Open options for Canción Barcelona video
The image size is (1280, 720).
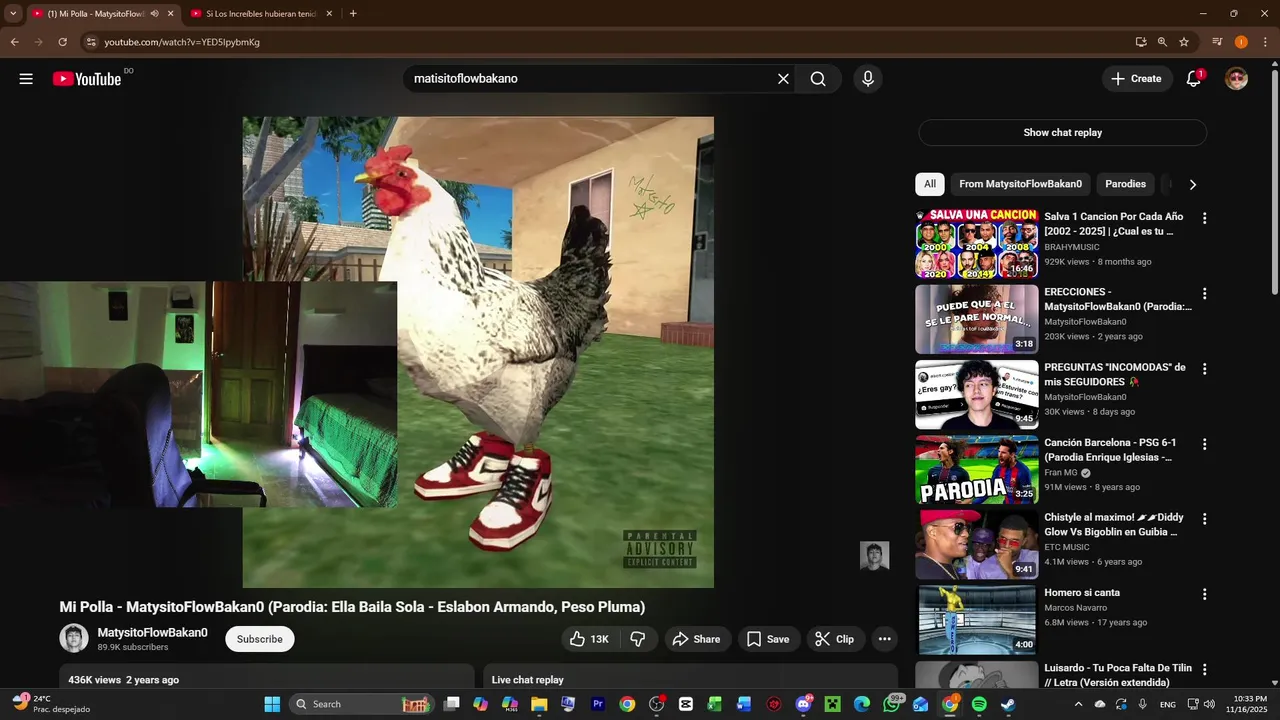1204,444
